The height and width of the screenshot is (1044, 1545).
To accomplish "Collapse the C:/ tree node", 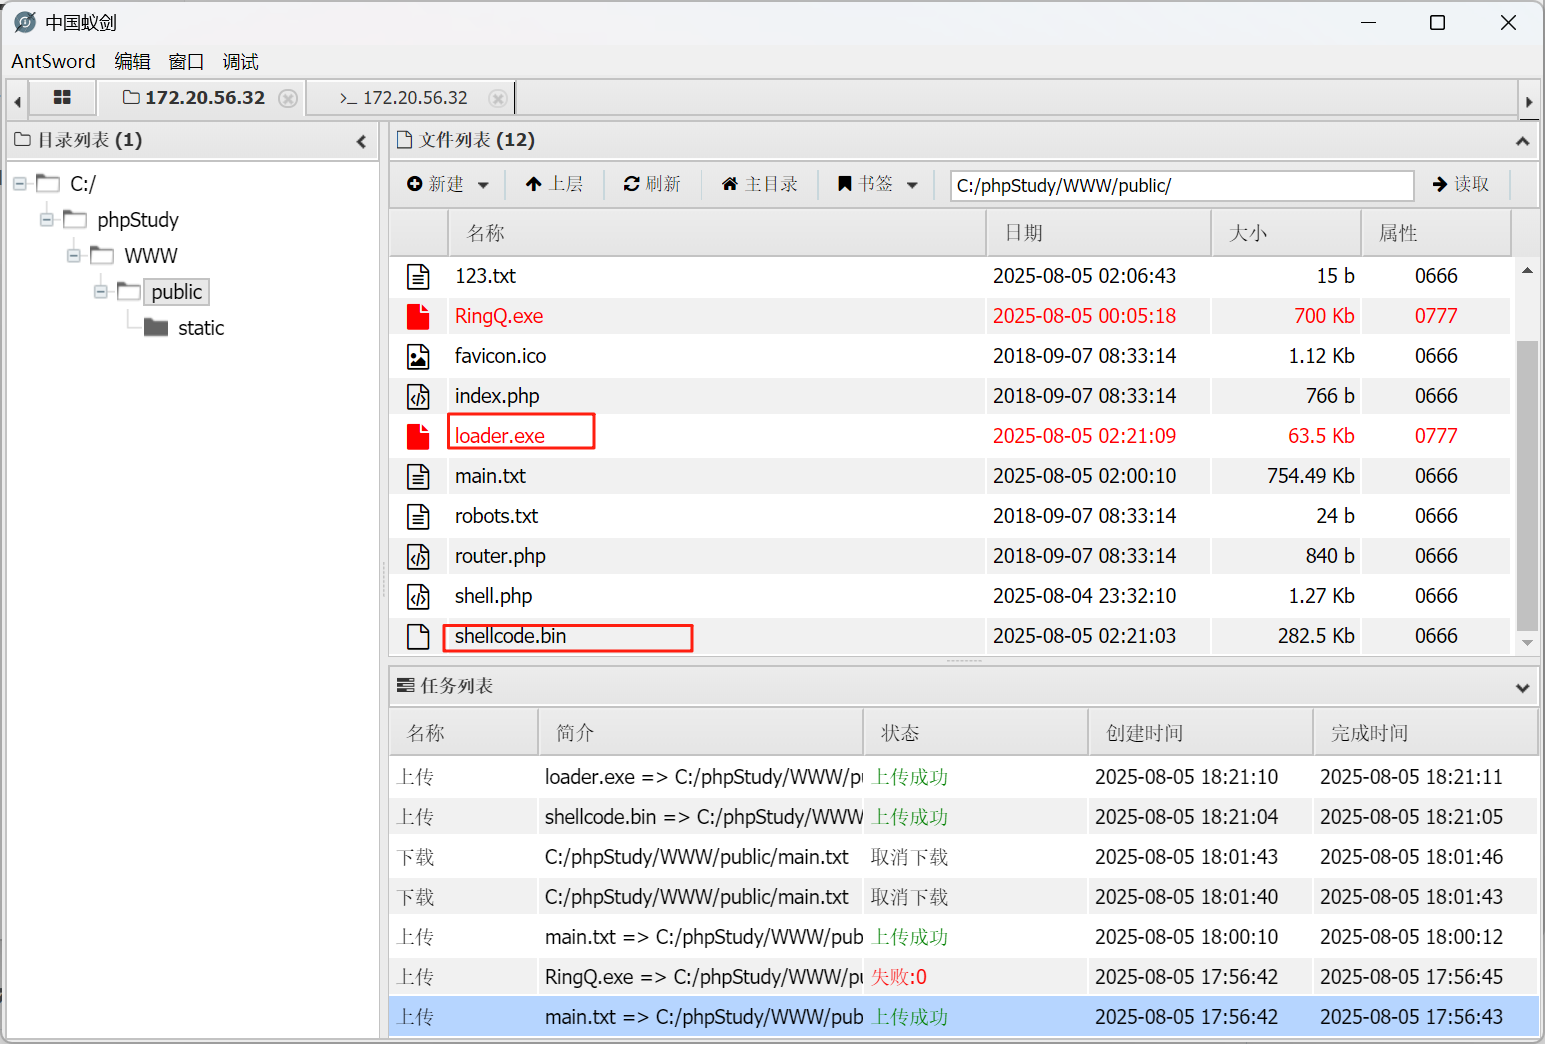I will point(19,184).
